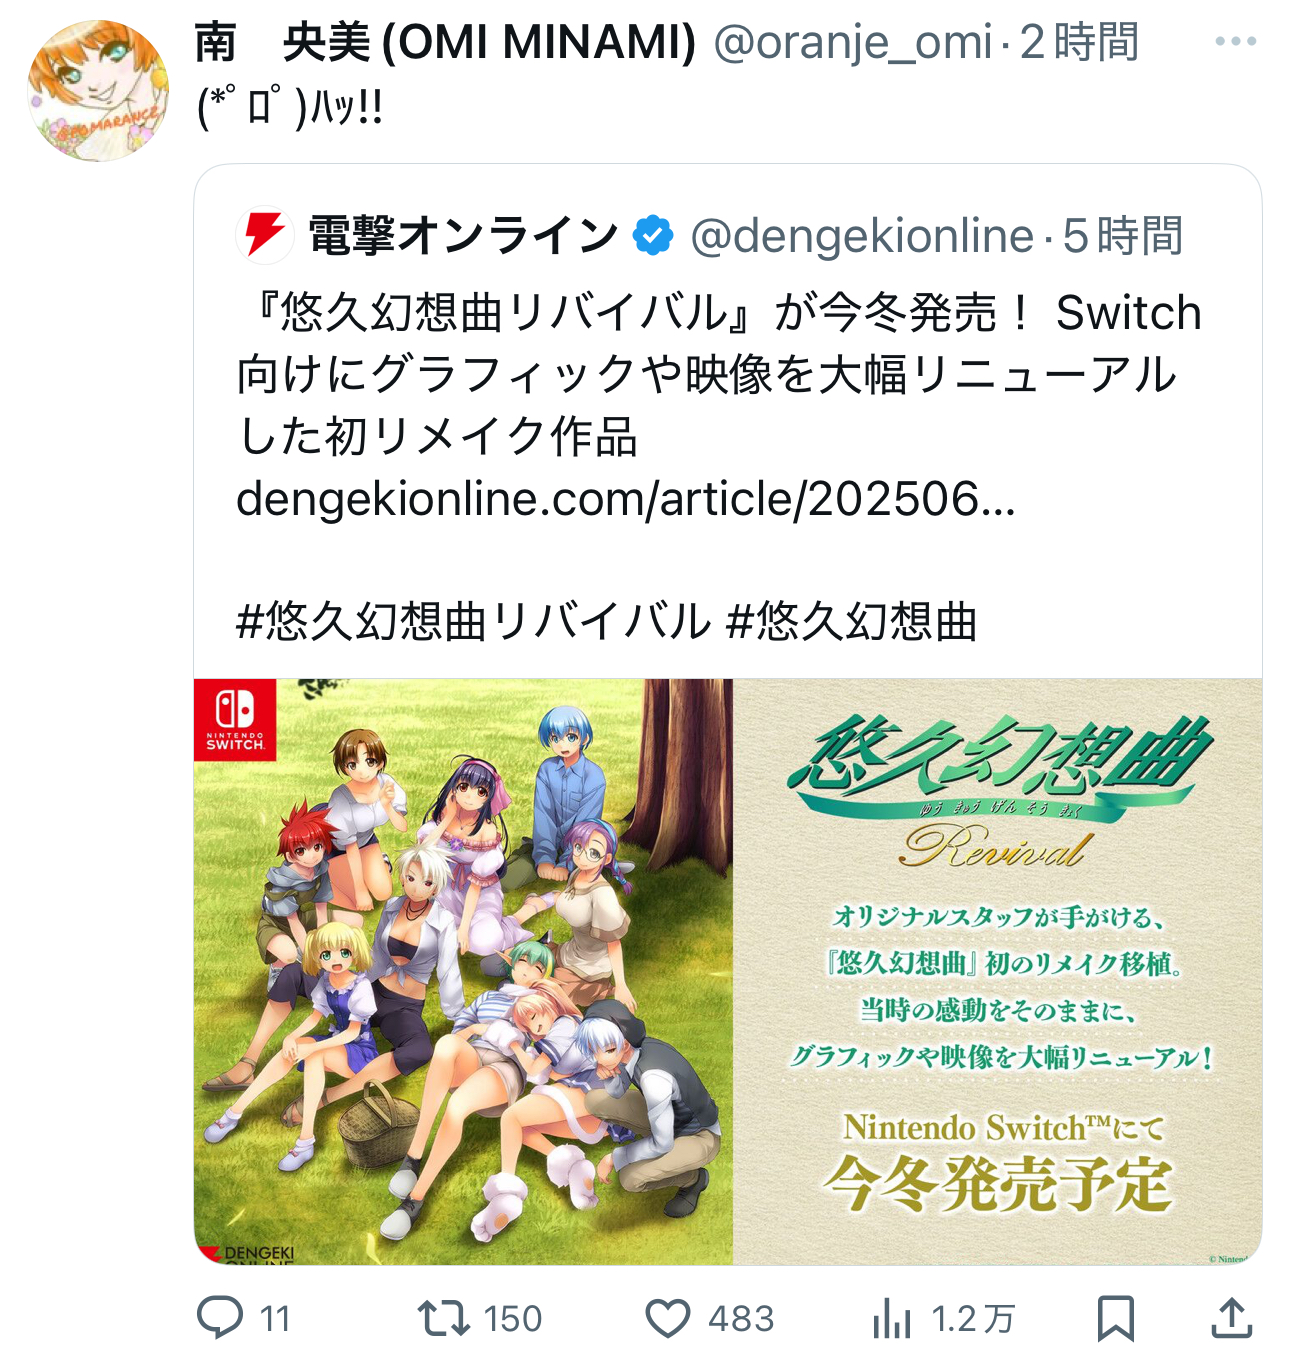The width and height of the screenshot is (1290, 1356).
Task: Click the 南 央美 (OMI MINAMI) display name
Action: click(x=445, y=42)
